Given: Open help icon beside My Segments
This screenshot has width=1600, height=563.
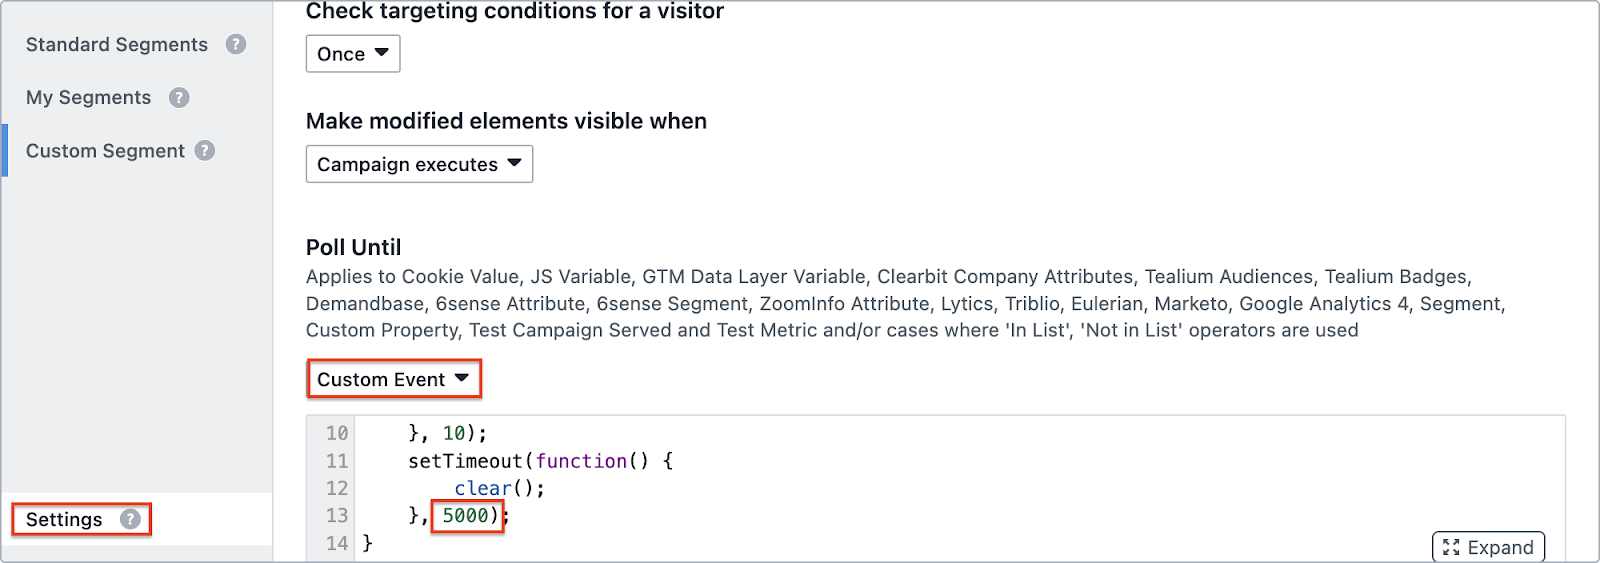Looking at the screenshot, I should click(x=179, y=97).
